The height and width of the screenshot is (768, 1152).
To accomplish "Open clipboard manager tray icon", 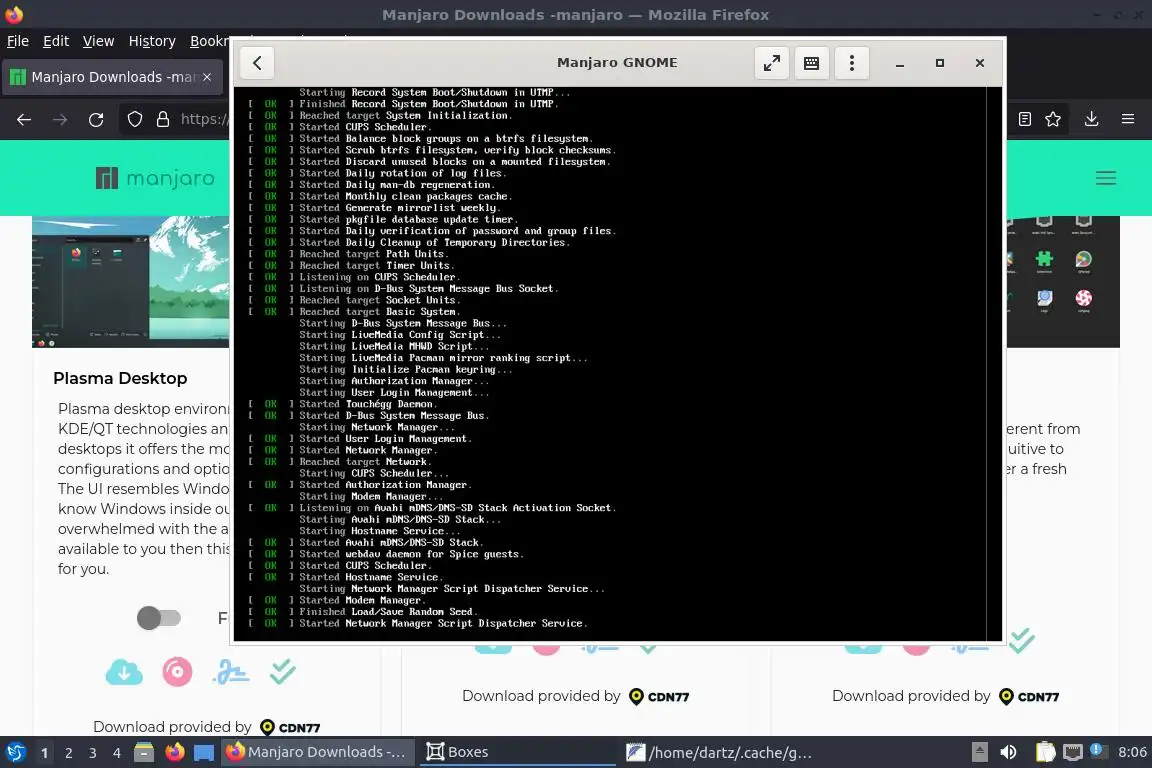I will pos(1045,753).
